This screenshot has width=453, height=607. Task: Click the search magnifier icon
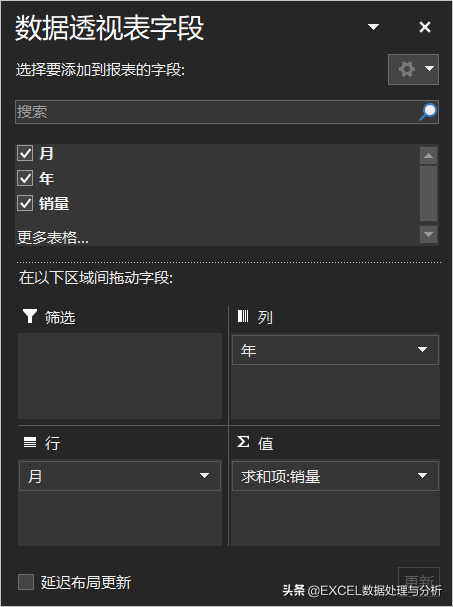tap(428, 112)
